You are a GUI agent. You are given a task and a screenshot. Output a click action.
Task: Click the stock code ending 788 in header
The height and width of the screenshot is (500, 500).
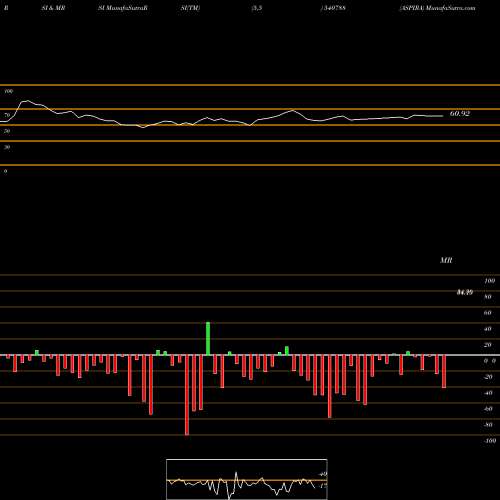click(333, 8)
